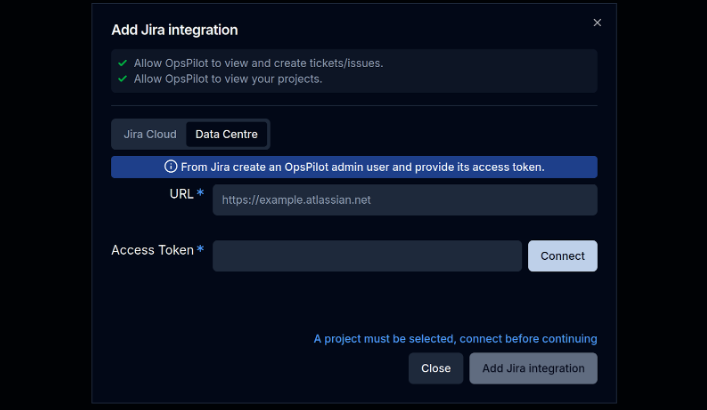Select the Data Centre tab

[x=226, y=134]
